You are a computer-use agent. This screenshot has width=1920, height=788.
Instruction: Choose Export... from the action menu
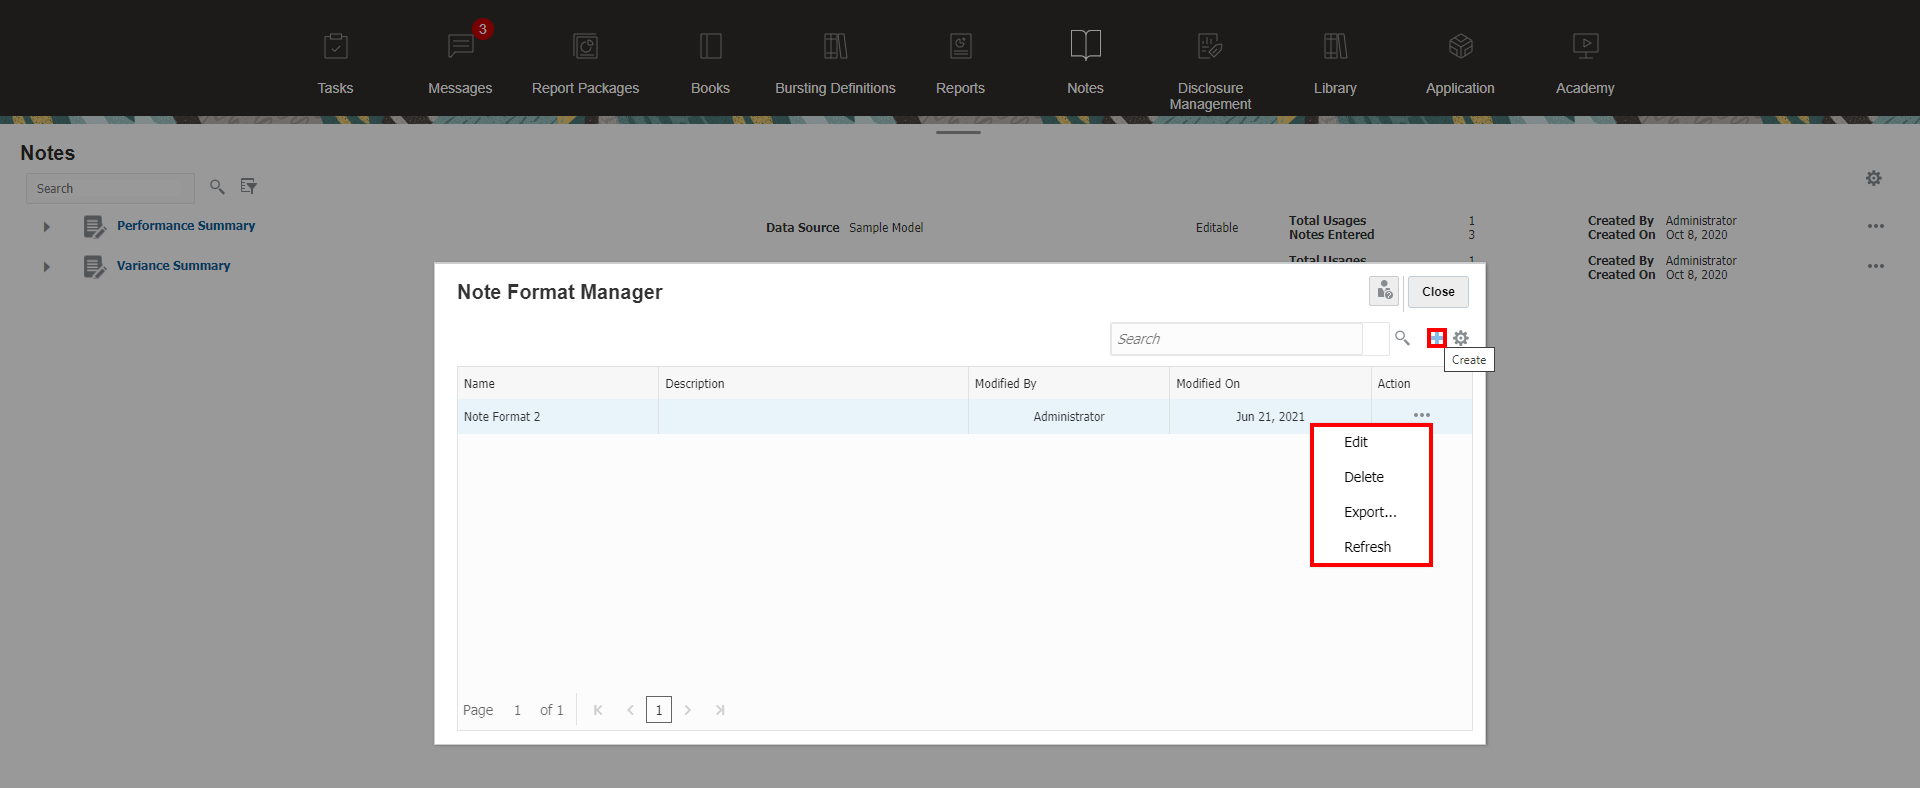tap(1370, 512)
